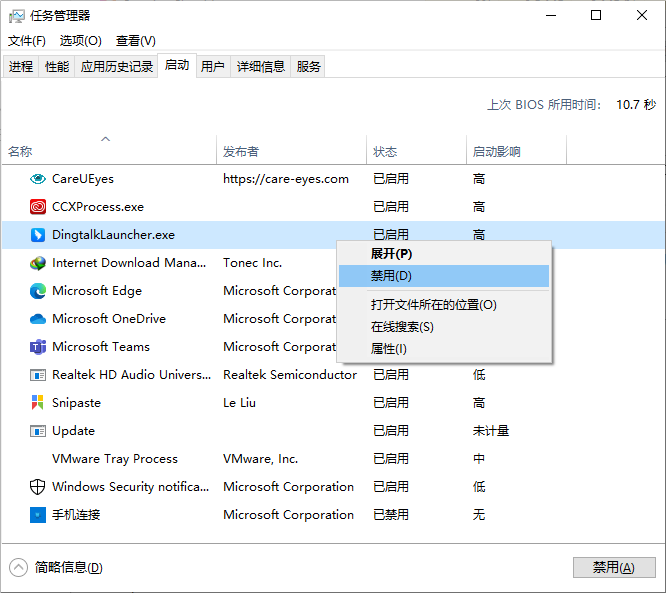Switch to the 性能 tab
Image resolution: width=666 pixels, height=593 pixels.
click(x=57, y=67)
